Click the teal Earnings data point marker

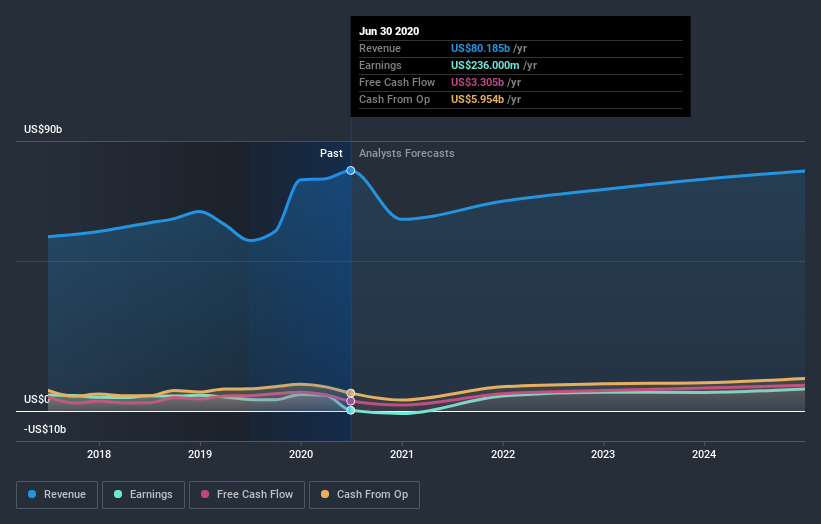(351, 410)
